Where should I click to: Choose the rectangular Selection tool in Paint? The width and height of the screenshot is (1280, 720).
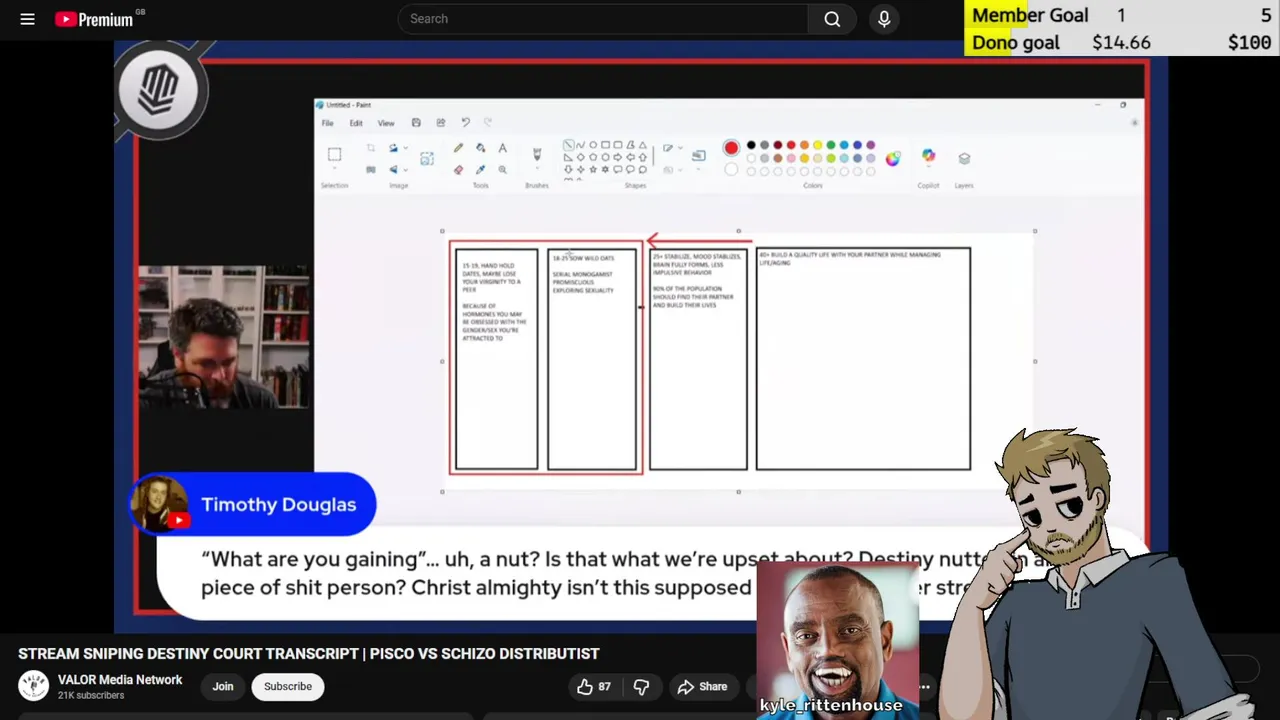point(334,154)
